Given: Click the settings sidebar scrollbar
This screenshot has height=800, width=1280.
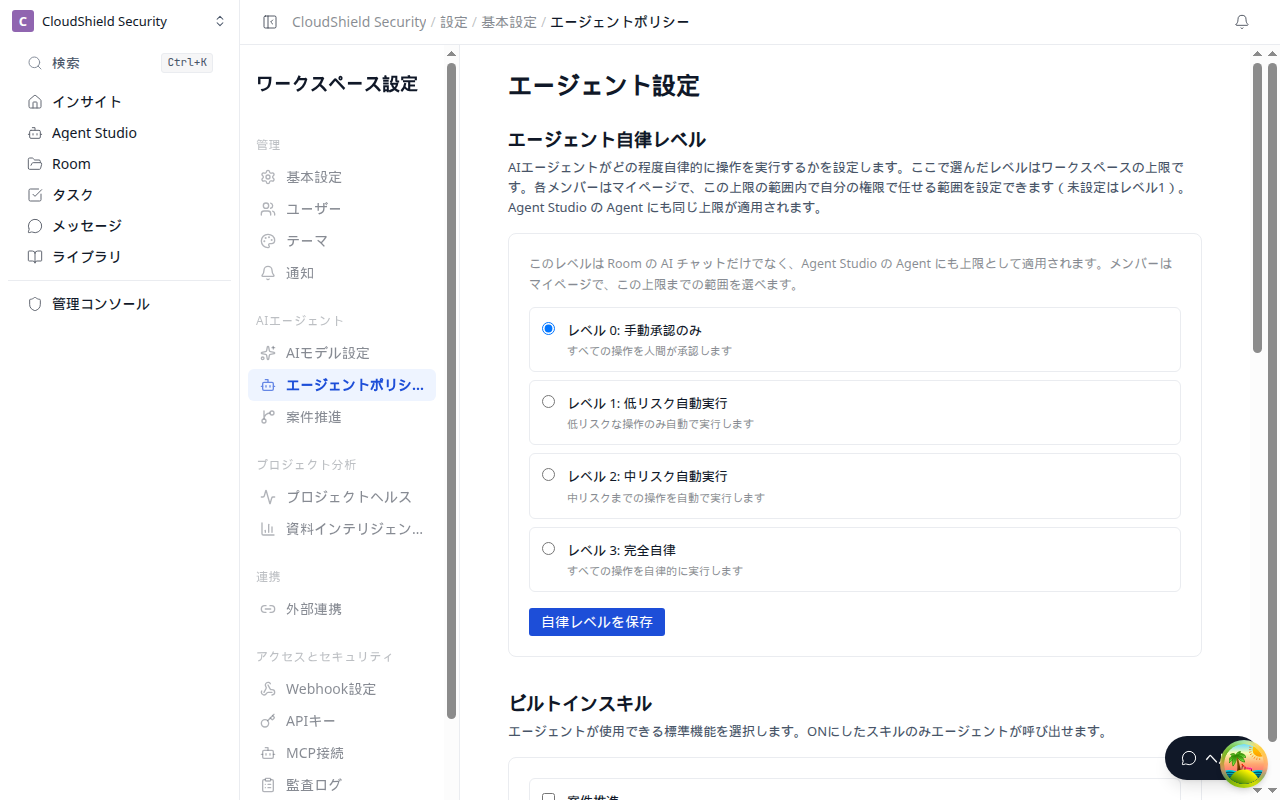Looking at the screenshot, I should pos(451,390).
